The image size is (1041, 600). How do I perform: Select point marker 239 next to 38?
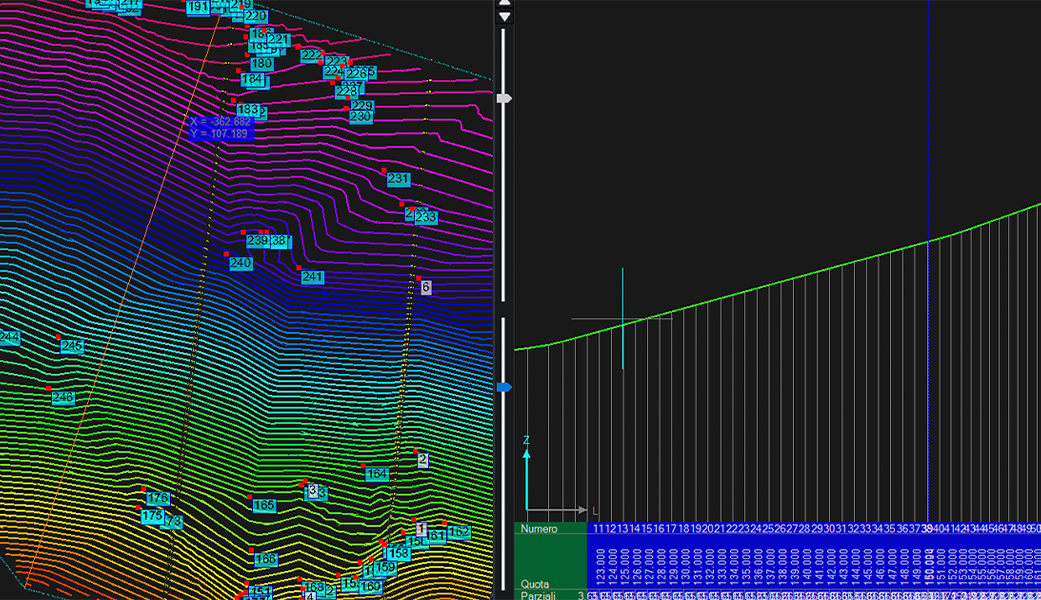tap(256, 243)
